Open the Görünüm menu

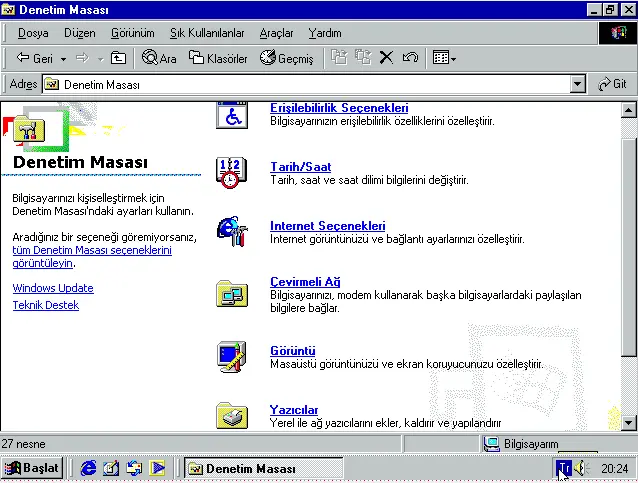pyautogui.click(x=133, y=33)
